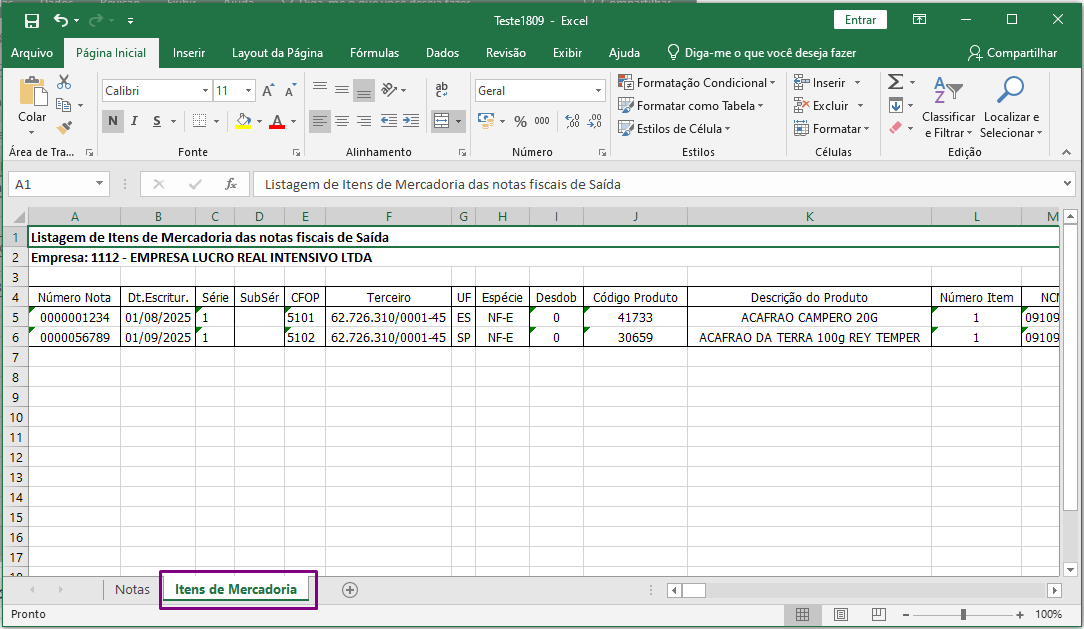Viewport: 1084px width, 629px height.
Task: Click the Compartilhar button
Action: click(1012, 53)
